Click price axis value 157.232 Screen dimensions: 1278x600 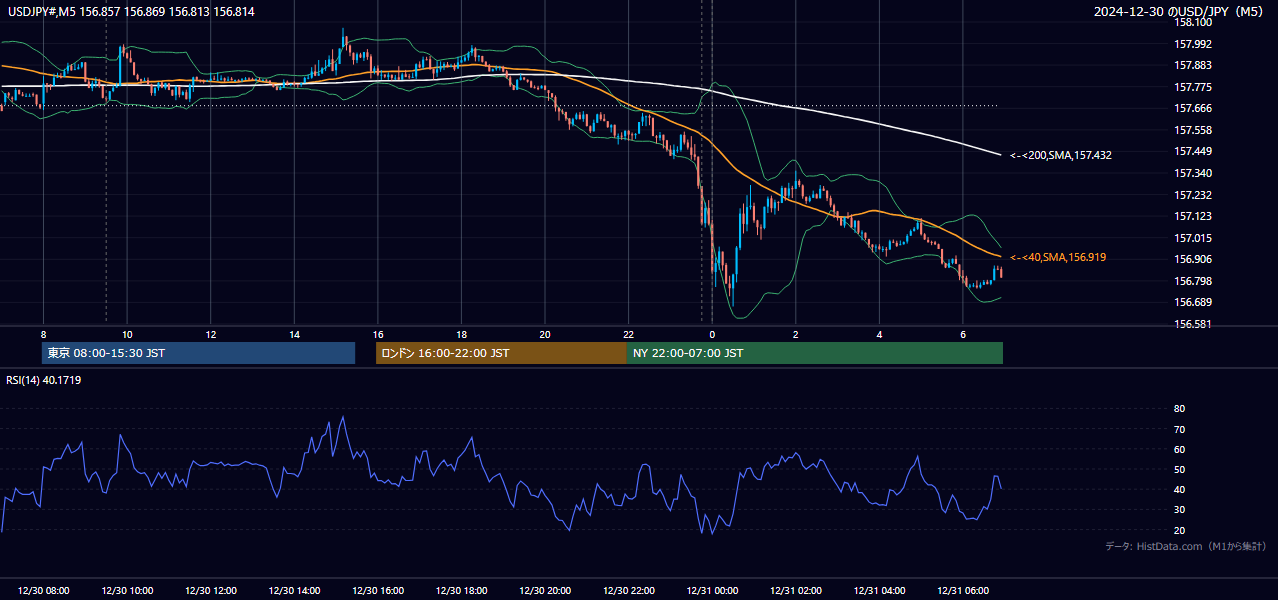1193,195
